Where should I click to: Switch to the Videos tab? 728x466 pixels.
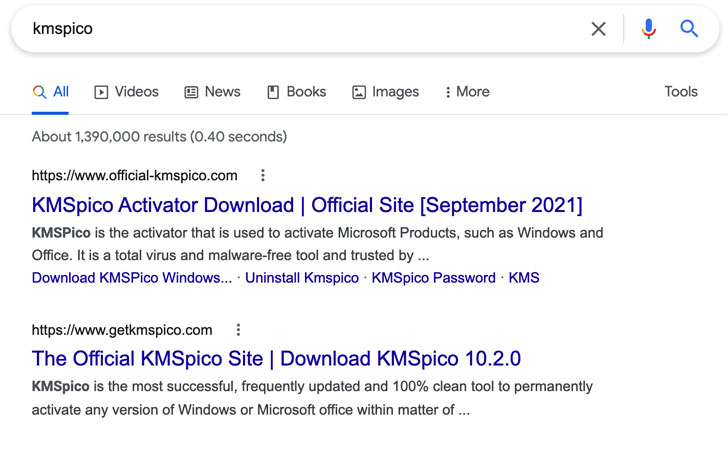(x=126, y=92)
